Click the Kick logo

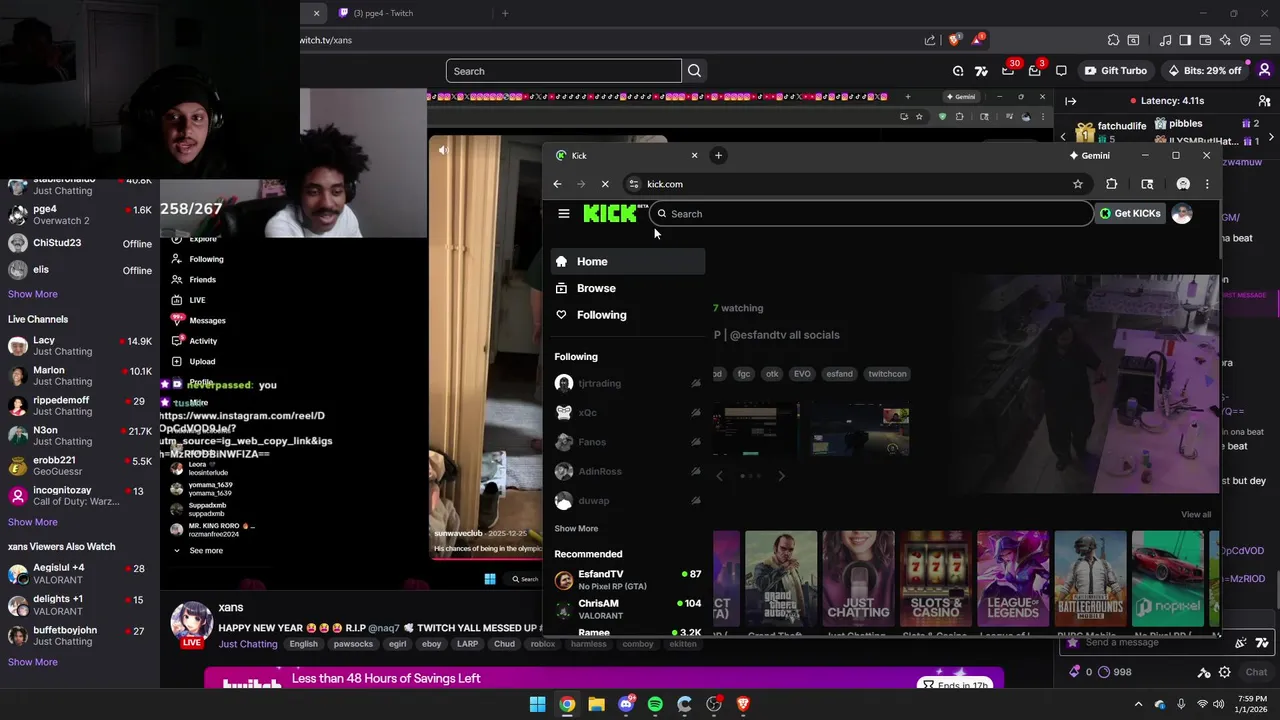click(613, 213)
